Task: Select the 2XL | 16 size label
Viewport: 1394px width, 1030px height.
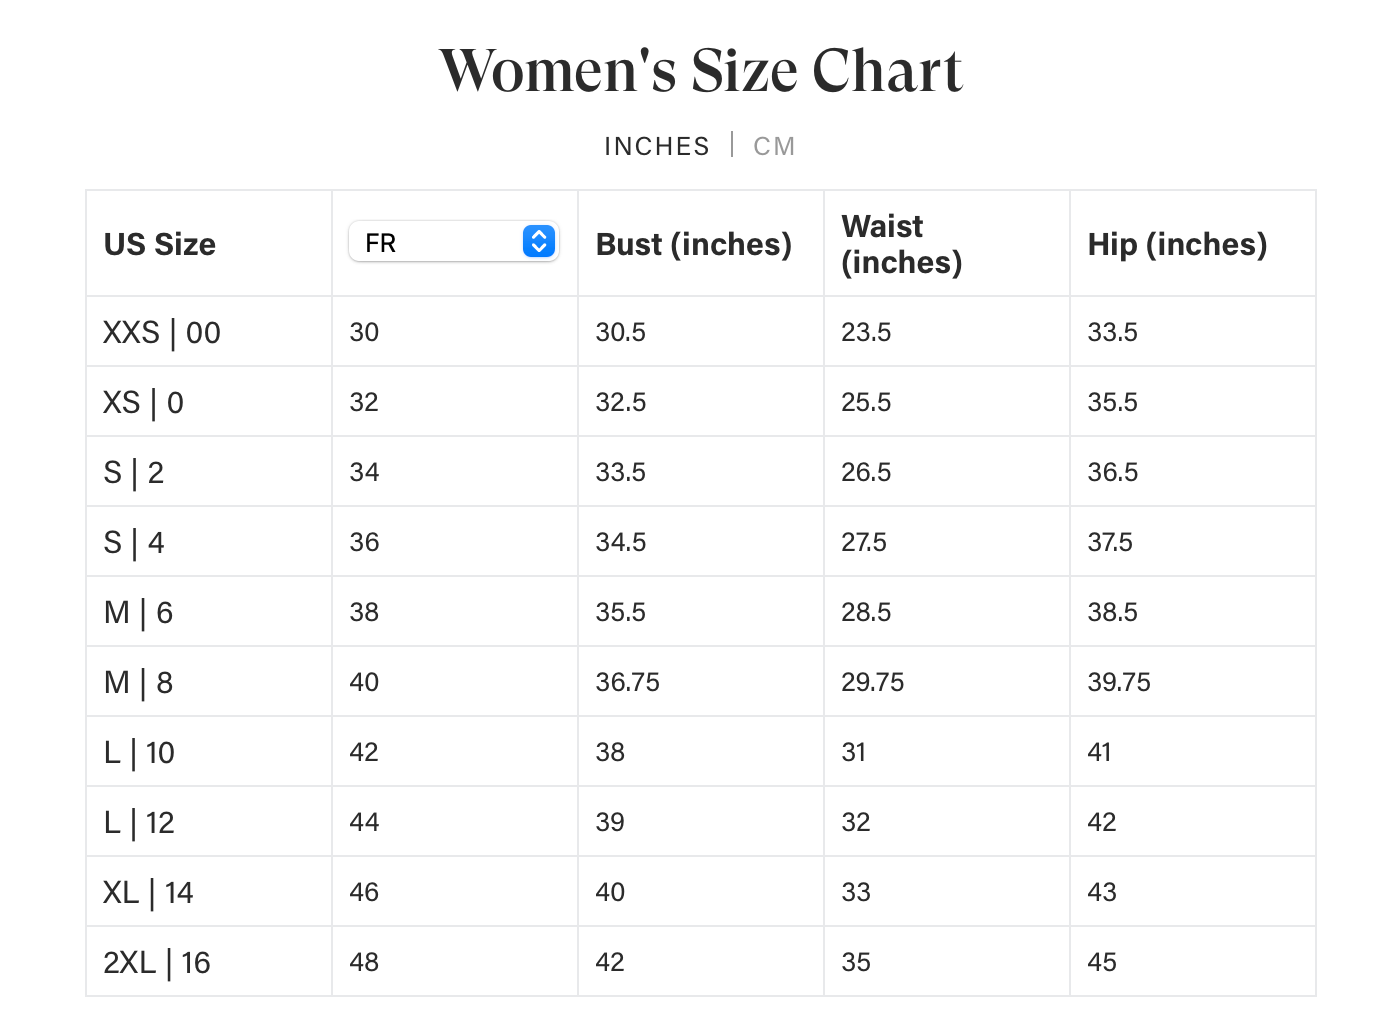Action: coord(157,962)
